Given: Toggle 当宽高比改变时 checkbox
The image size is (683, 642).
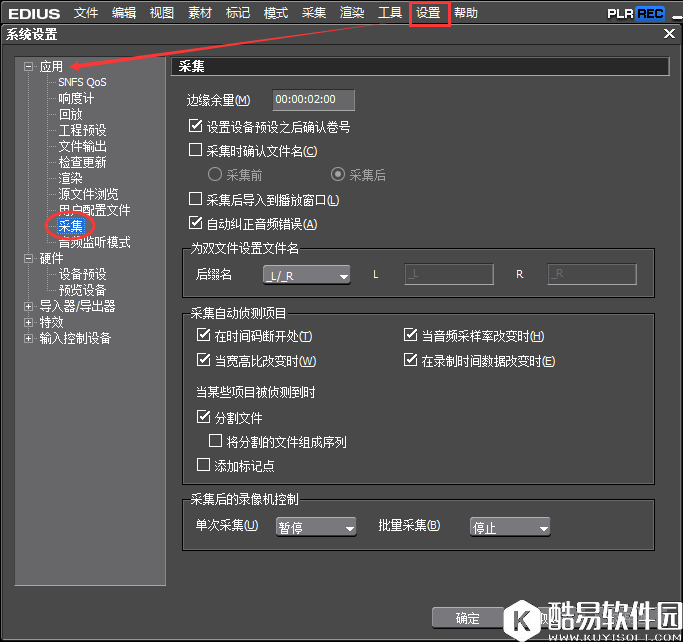Looking at the screenshot, I should (203, 360).
